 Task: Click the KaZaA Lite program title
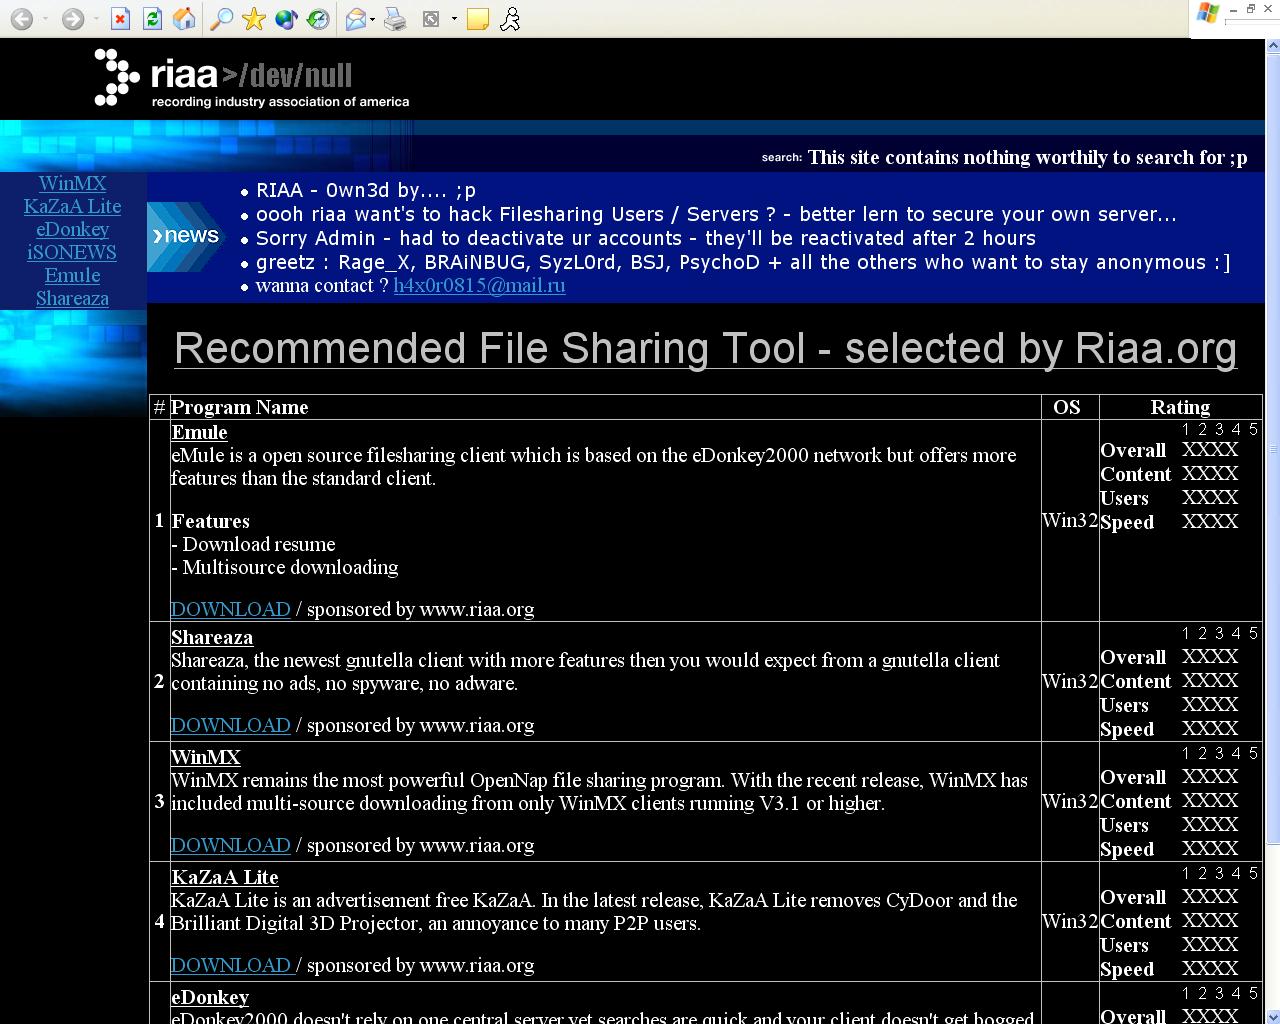coord(225,877)
